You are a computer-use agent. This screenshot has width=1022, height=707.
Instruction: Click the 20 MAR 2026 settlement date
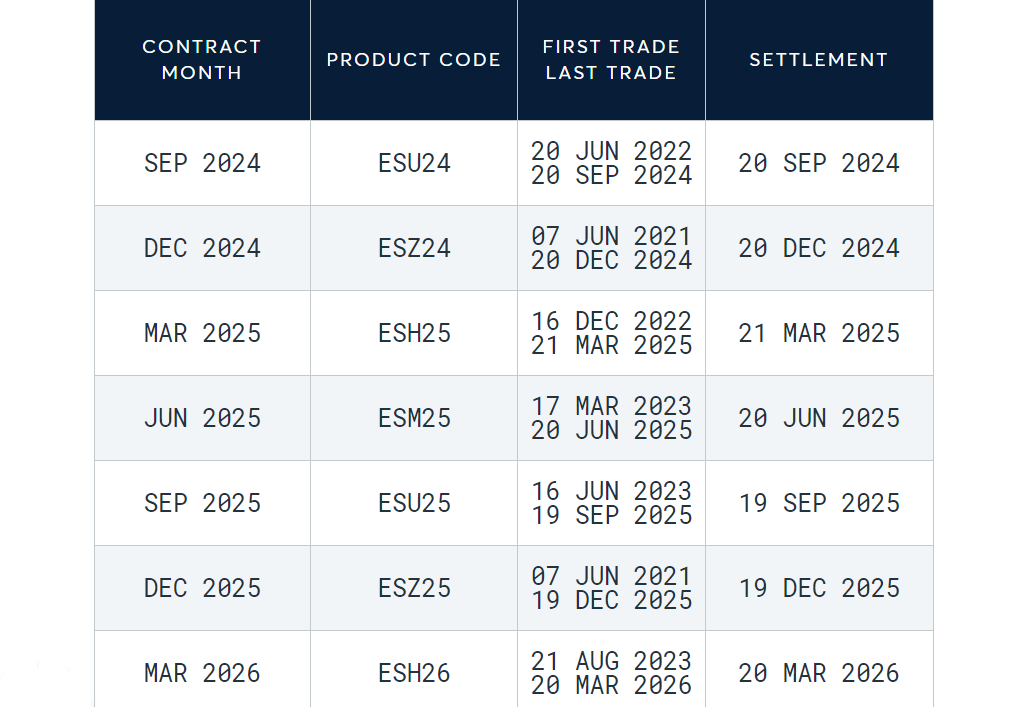pos(819,673)
